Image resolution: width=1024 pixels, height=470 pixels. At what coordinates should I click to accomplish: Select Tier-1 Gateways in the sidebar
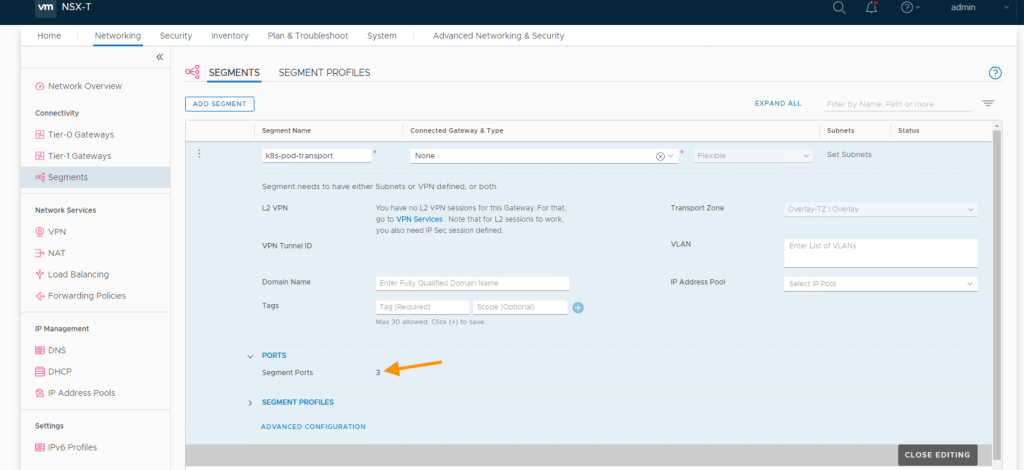click(80, 156)
